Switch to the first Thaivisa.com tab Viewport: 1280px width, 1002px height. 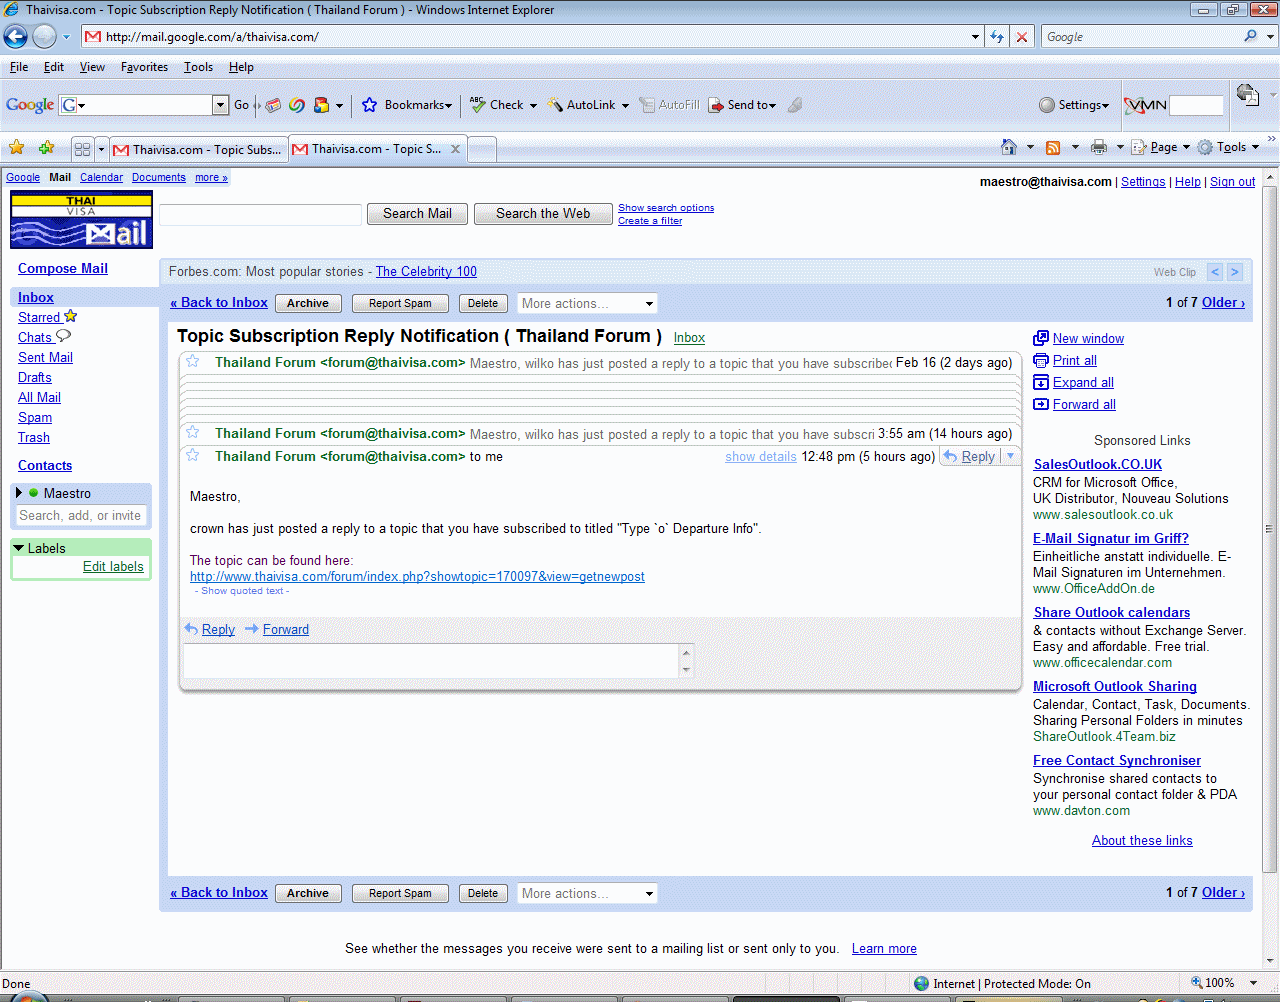point(198,149)
